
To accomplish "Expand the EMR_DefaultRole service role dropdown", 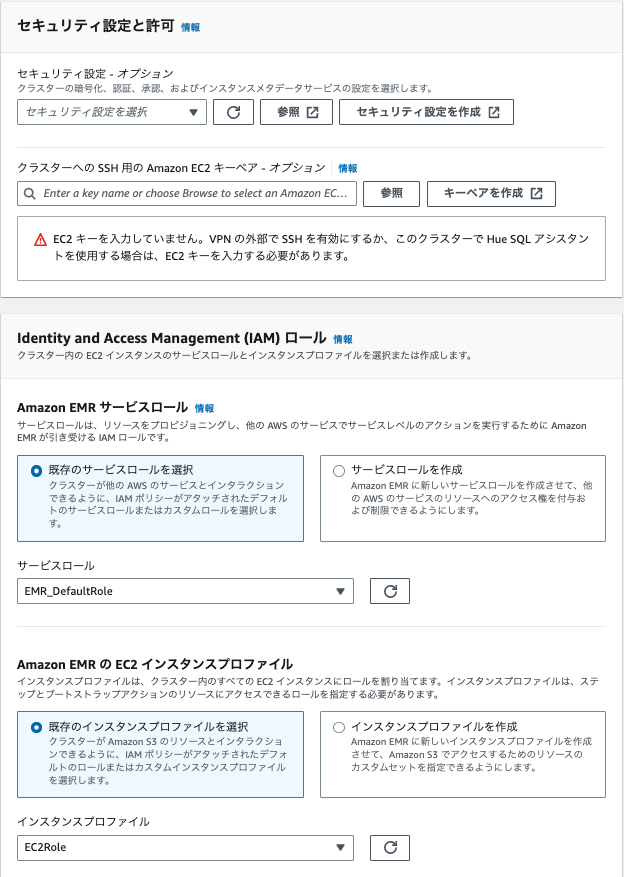I will click(185, 591).
